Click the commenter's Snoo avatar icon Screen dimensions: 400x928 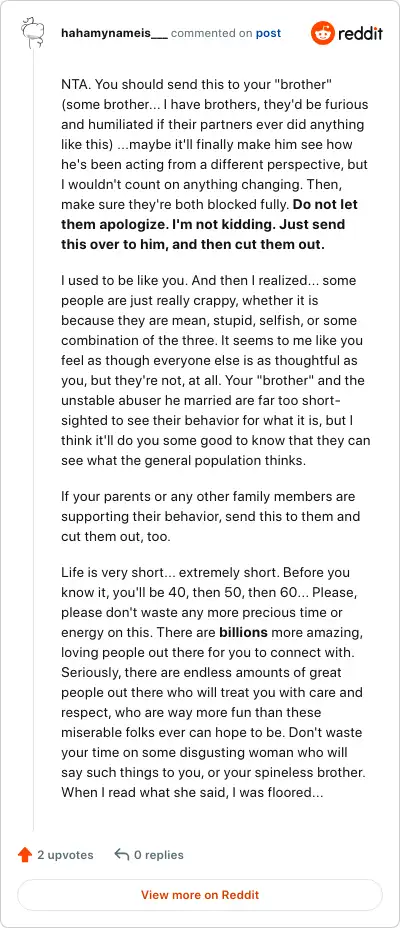click(33, 33)
